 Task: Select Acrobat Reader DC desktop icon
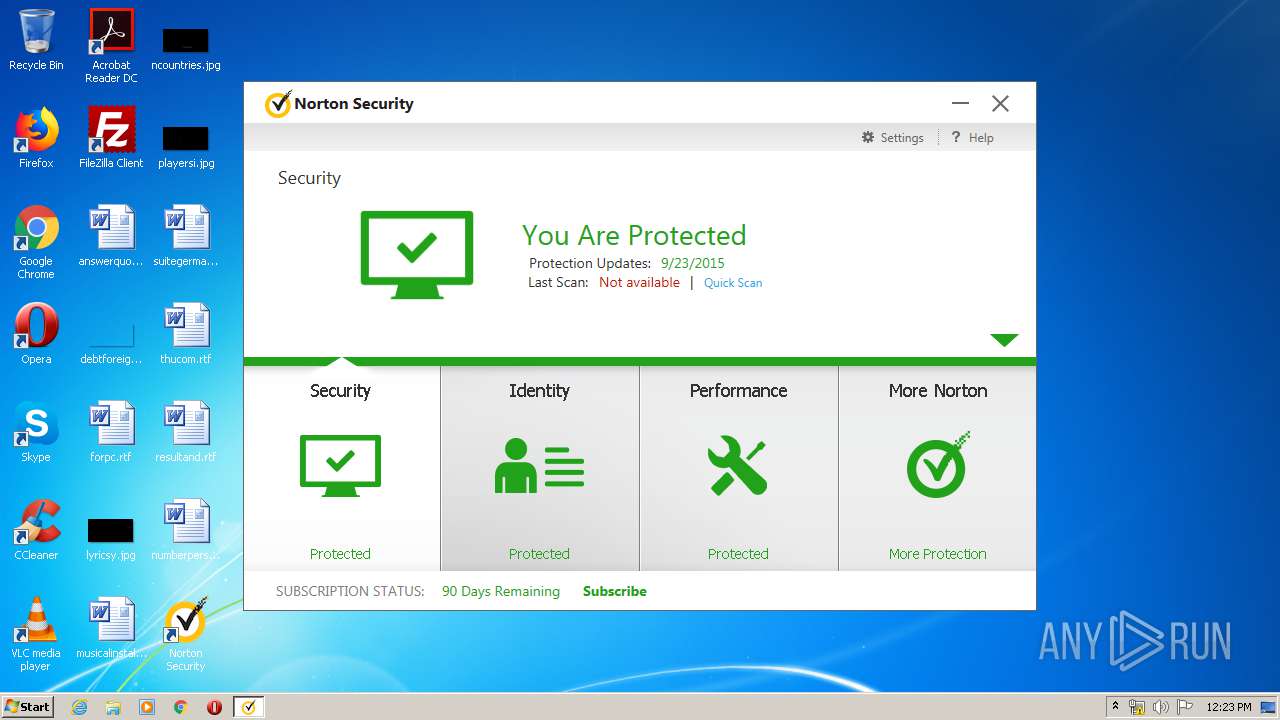[x=111, y=46]
